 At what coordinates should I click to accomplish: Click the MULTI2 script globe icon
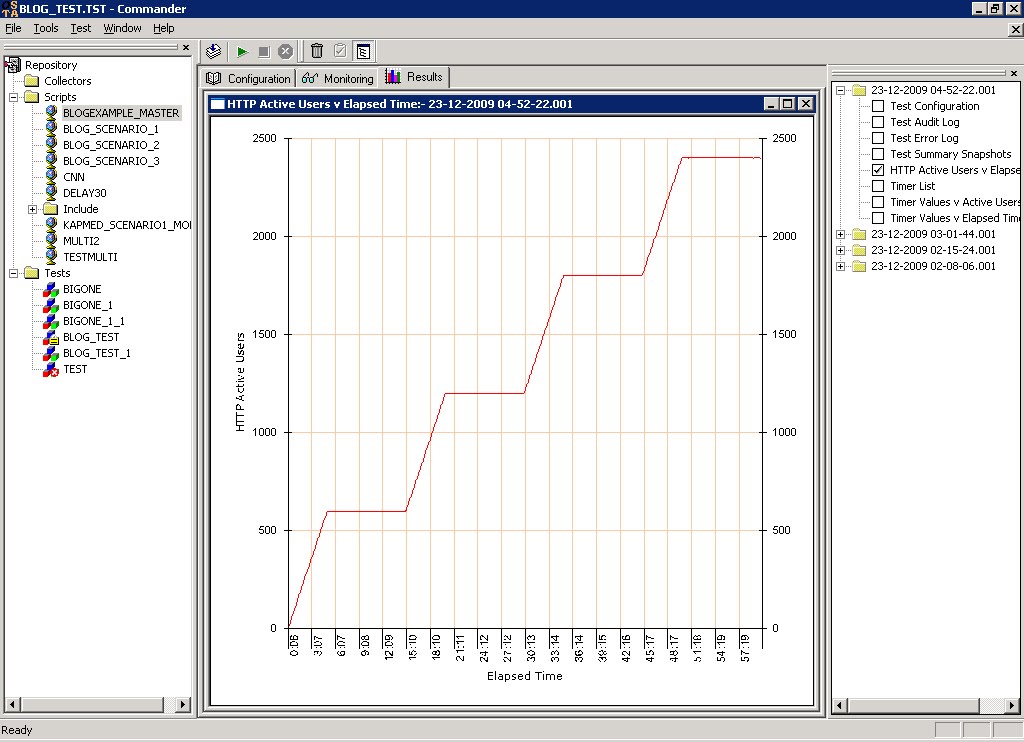[x=51, y=240]
